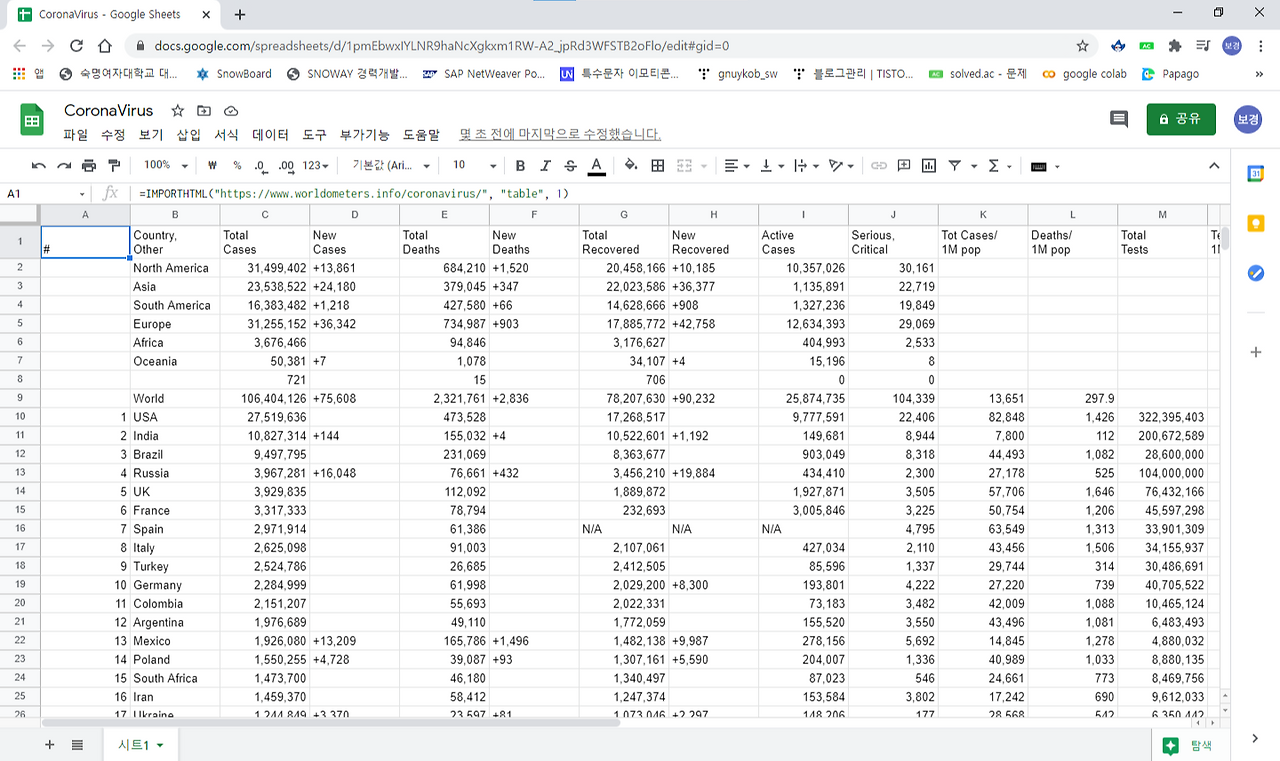Image resolution: width=1280 pixels, height=761 pixels.
Task: Redo the last undone action
Action: [x=64, y=166]
